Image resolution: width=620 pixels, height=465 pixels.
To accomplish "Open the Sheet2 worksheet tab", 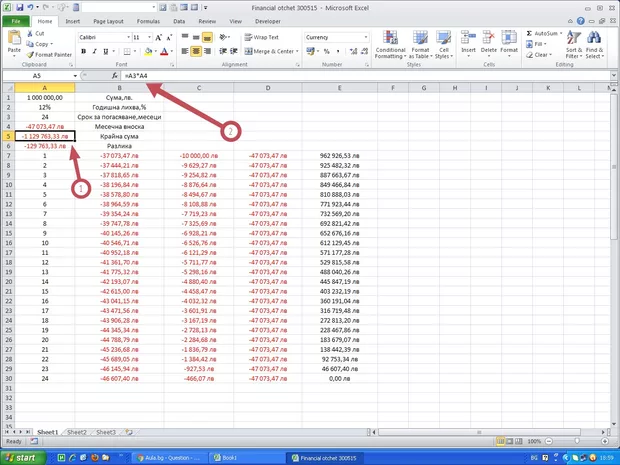I will (76, 432).
